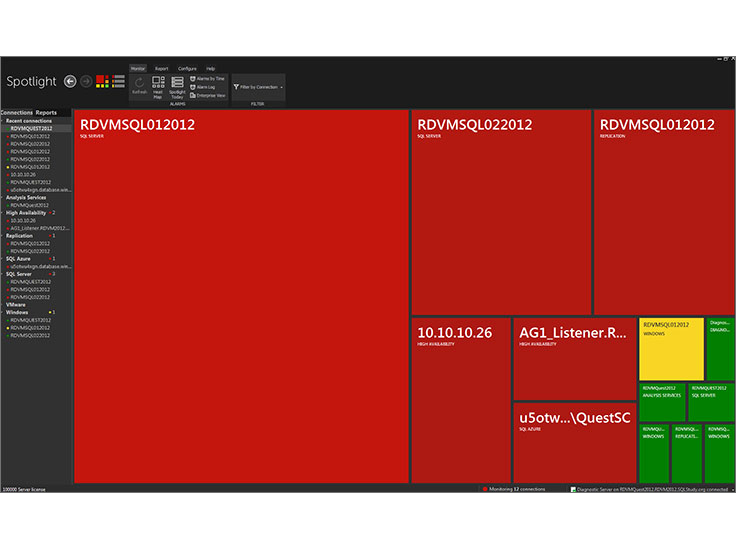Select RDVMSQL012012 under Windows group

pyautogui.click(x=30, y=328)
